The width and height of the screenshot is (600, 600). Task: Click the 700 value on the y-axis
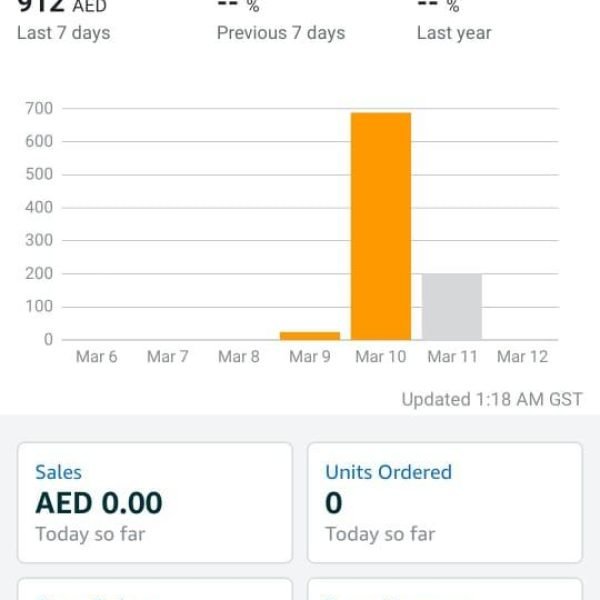point(41,108)
